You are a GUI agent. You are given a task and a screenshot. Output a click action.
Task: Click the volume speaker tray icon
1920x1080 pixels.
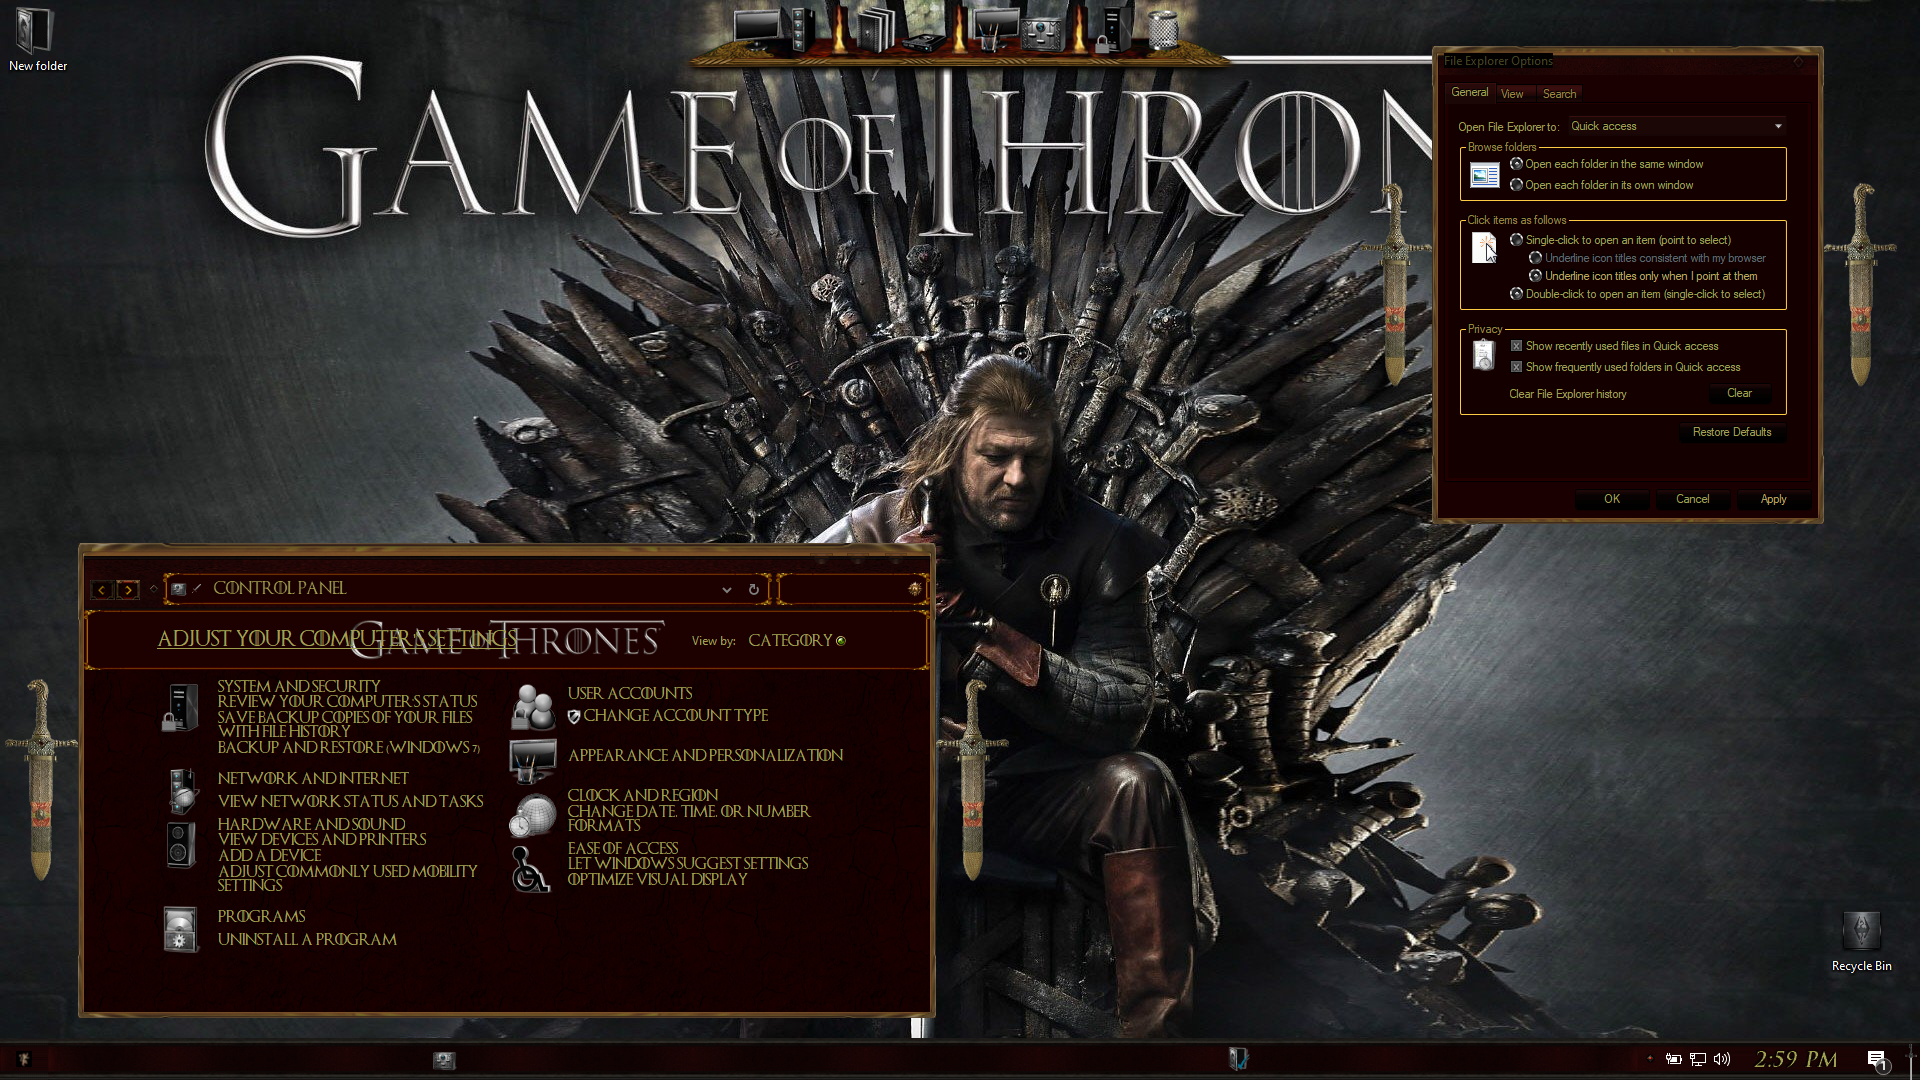1721,1059
